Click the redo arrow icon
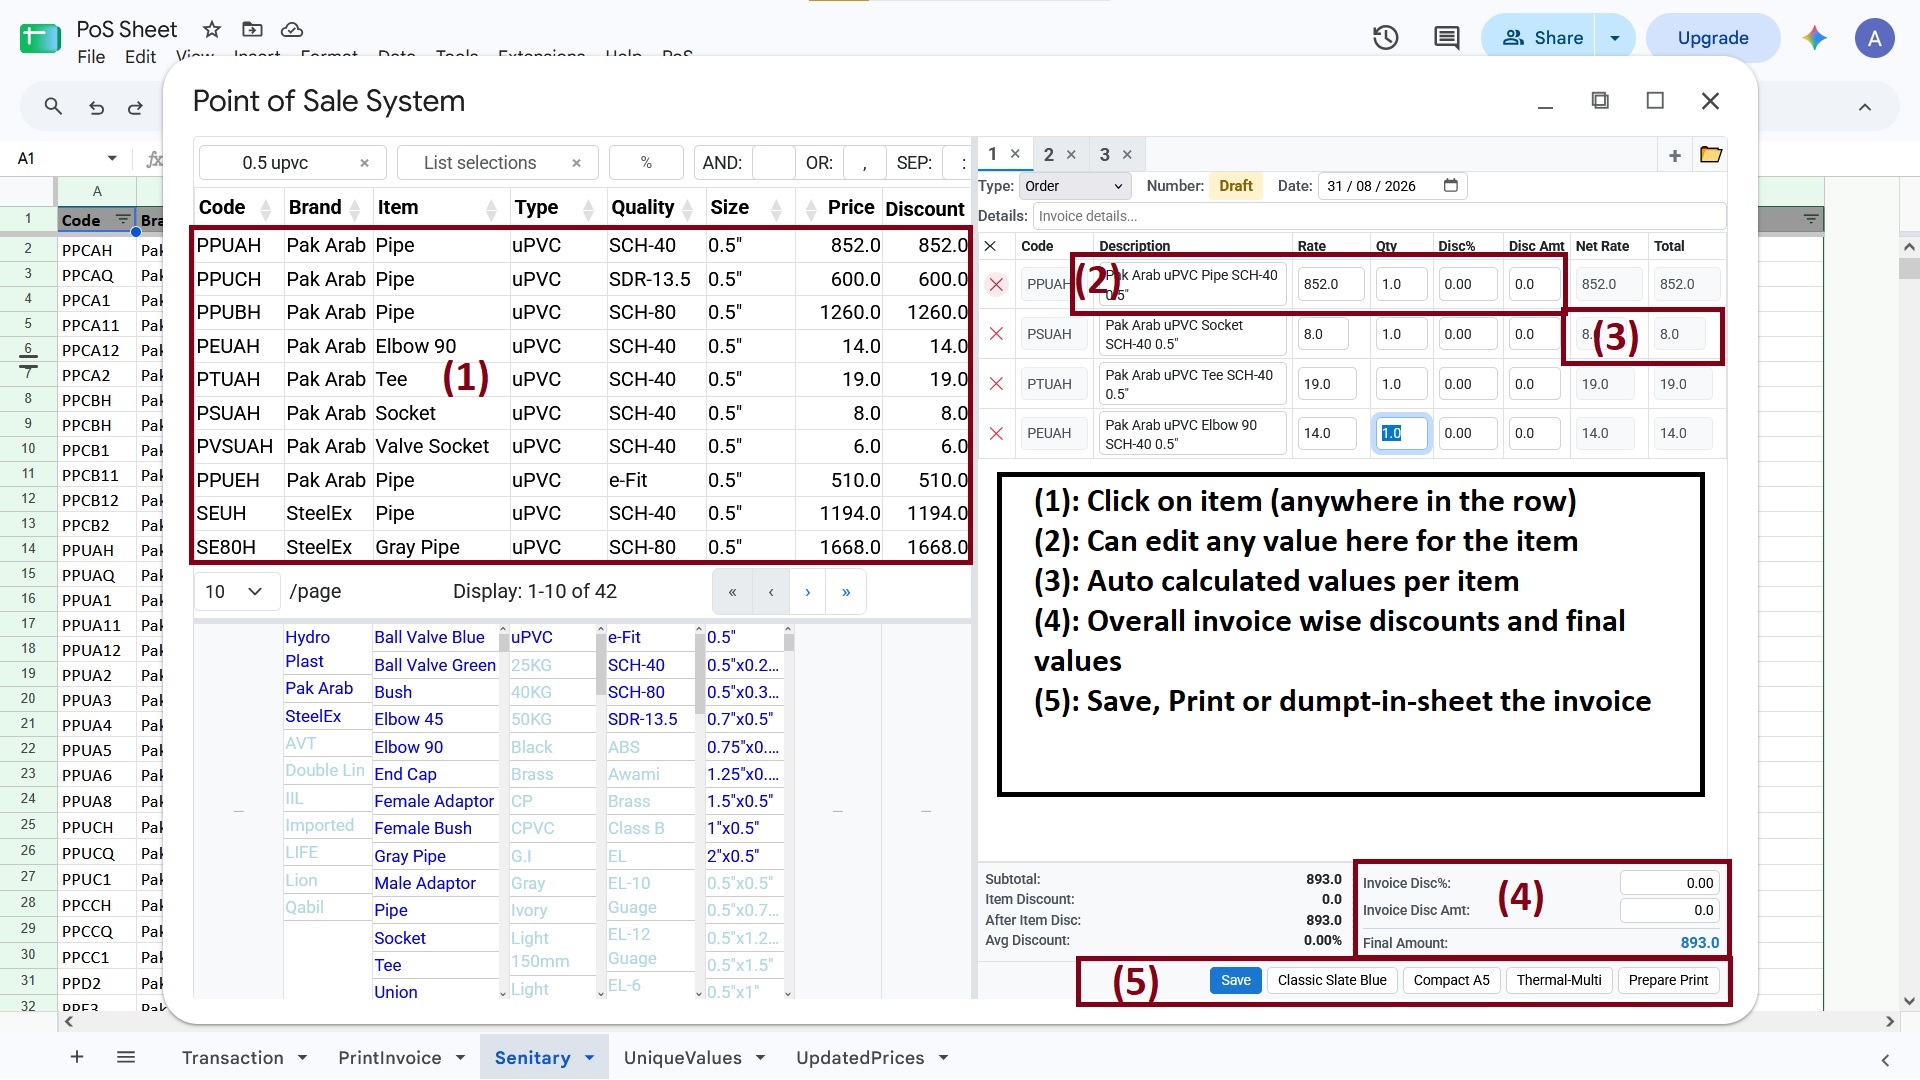 [x=135, y=107]
